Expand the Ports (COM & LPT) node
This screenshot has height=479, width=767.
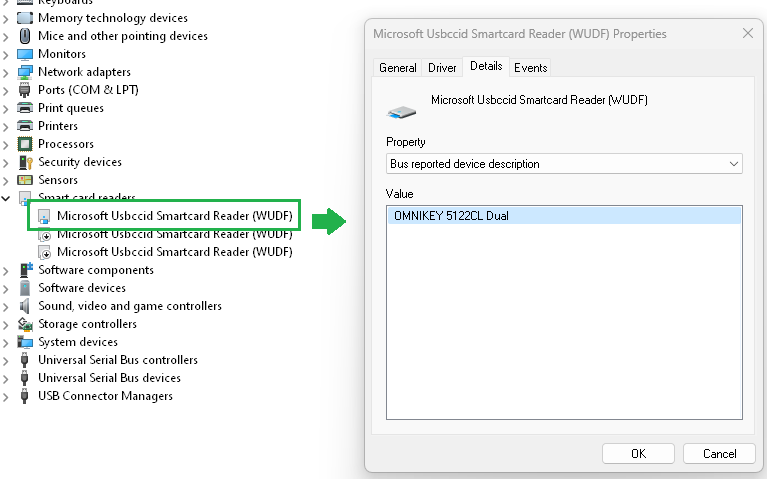tap(8, 90)
